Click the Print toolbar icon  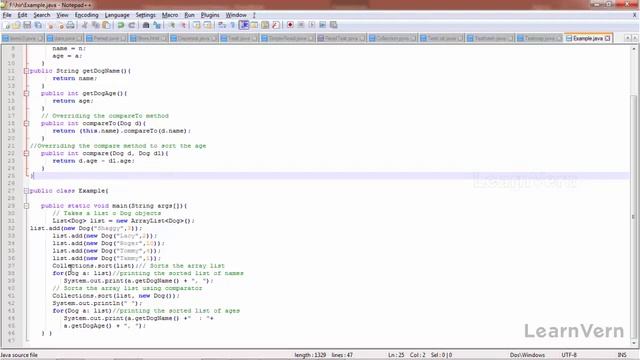click(71, 25)
